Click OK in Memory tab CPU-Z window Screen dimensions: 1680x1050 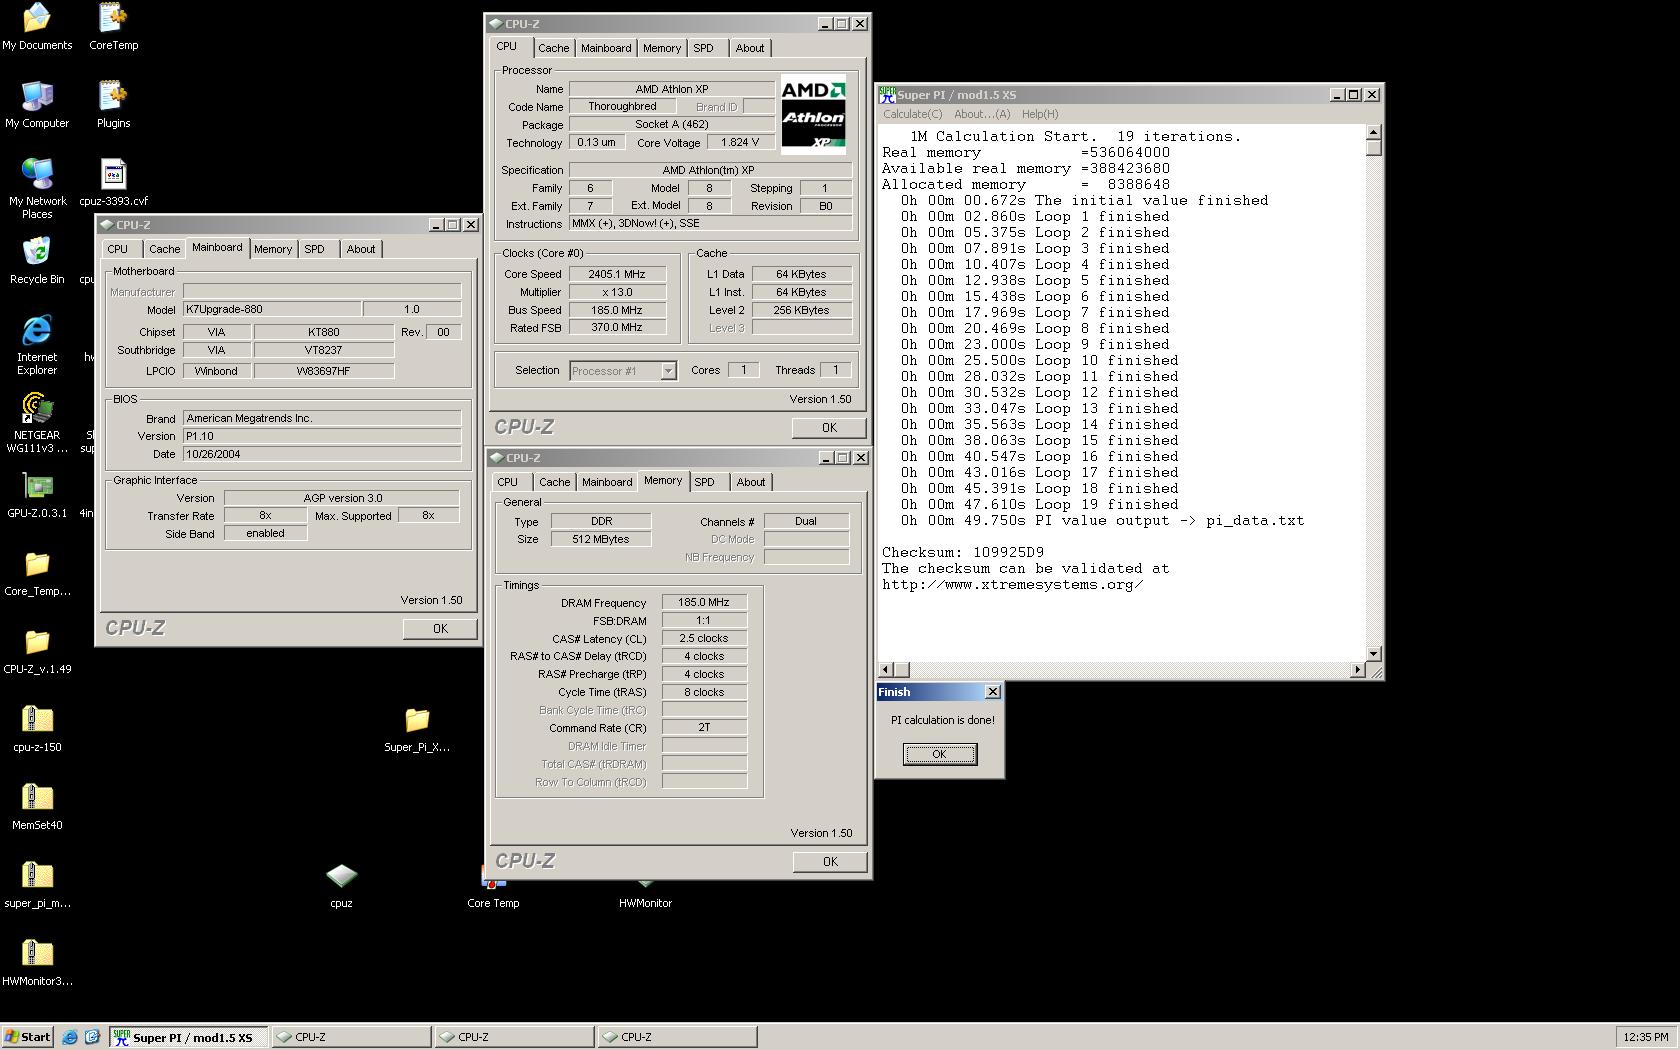830,862
